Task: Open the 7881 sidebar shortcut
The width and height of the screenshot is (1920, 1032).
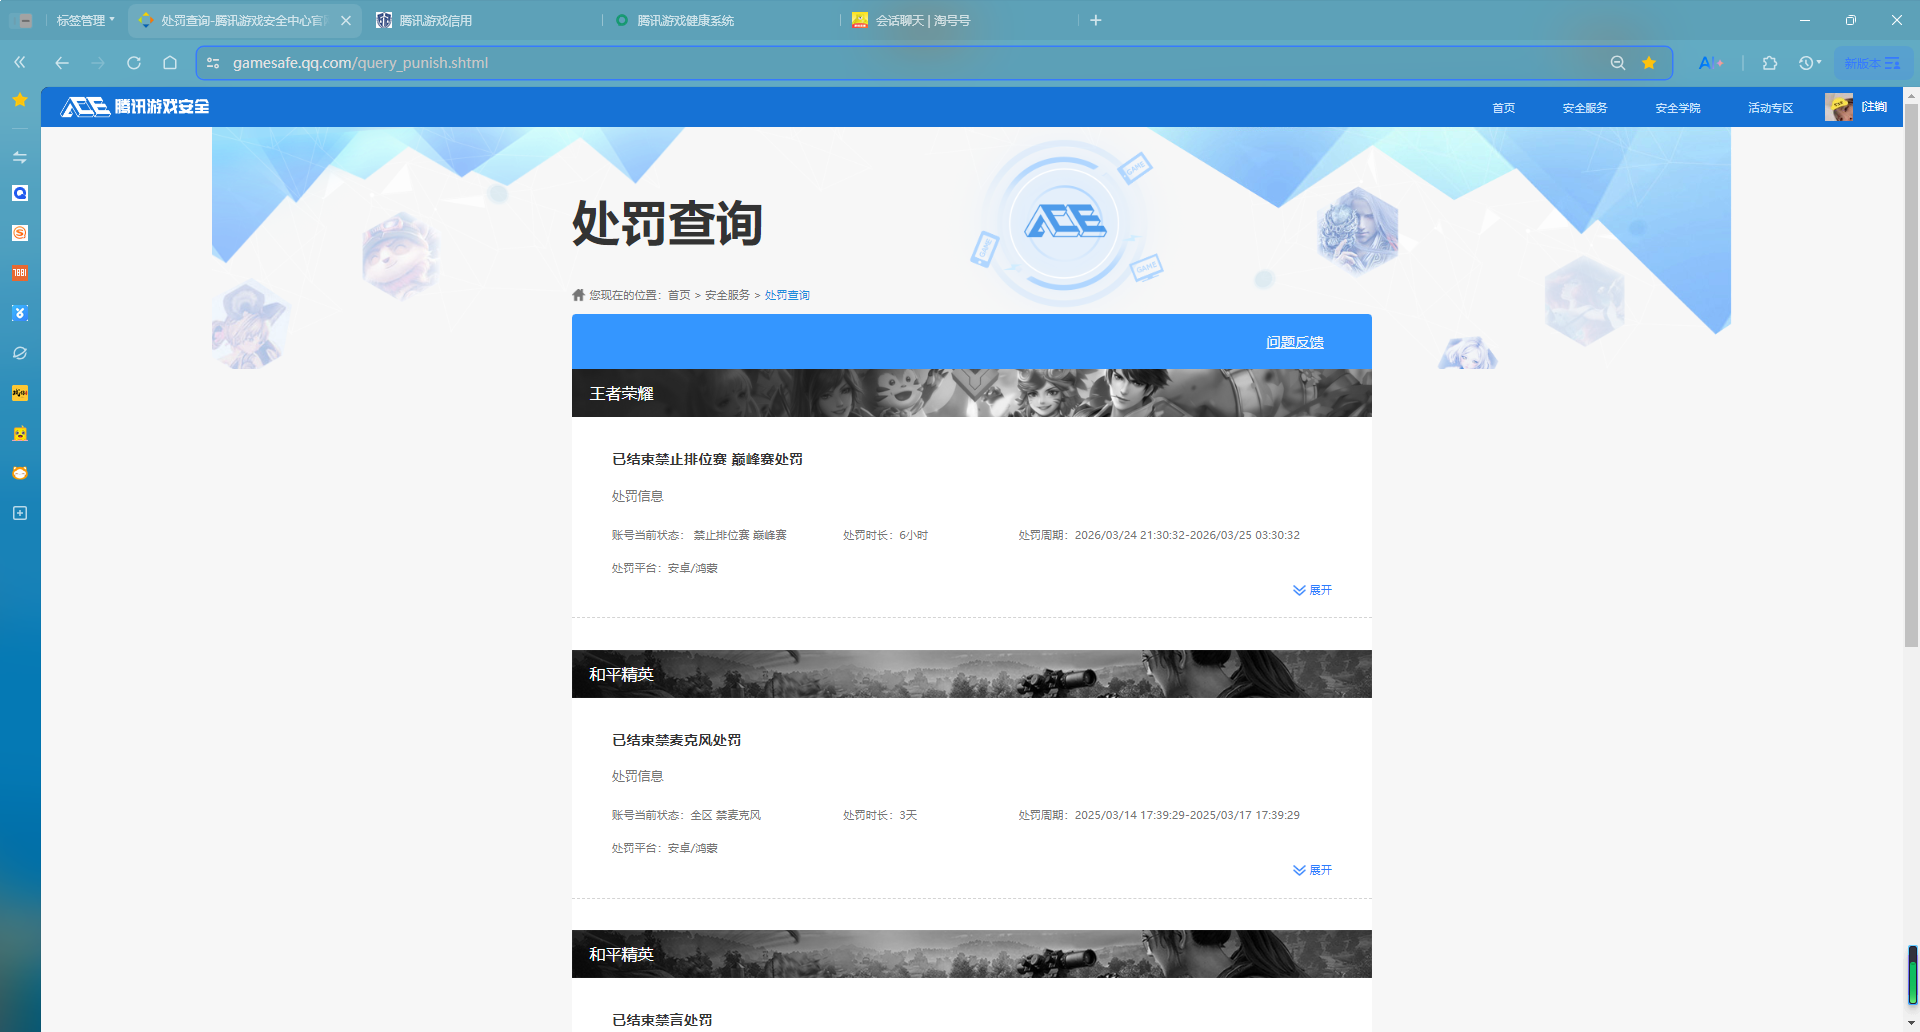Action: [20, 273]
